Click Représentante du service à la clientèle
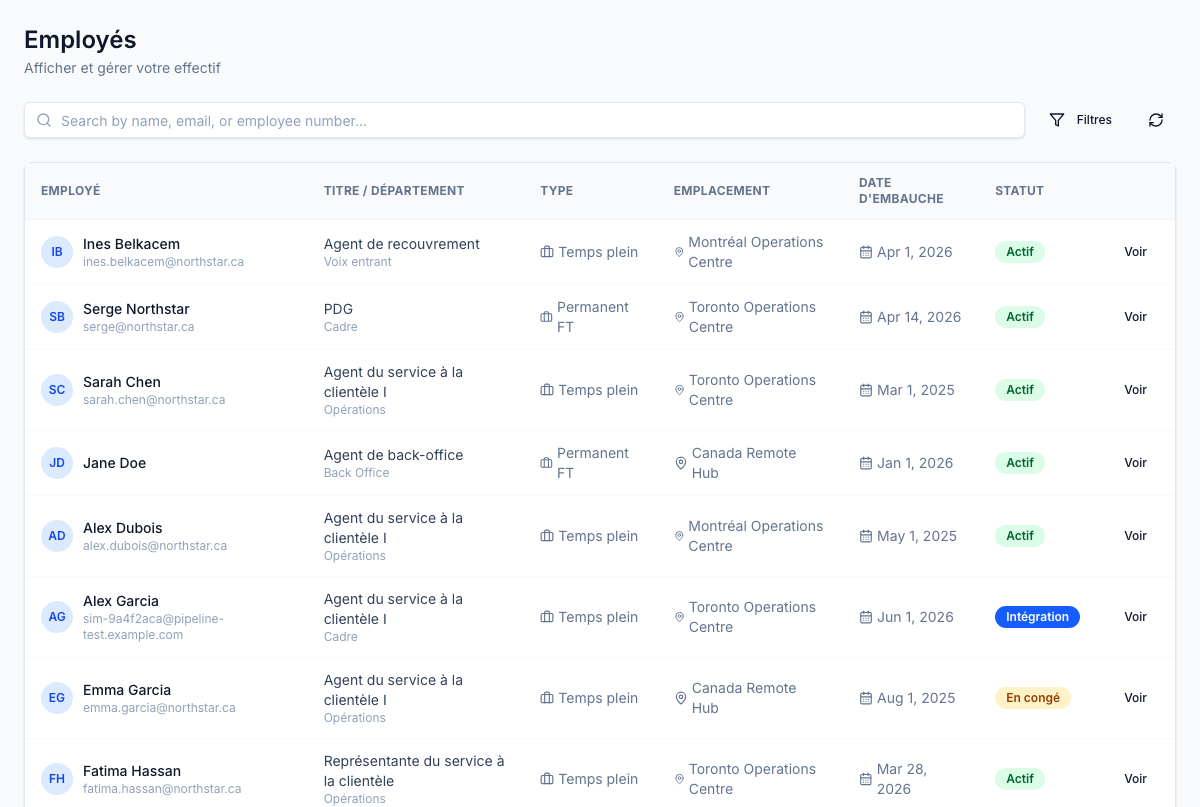 point(414,771)
